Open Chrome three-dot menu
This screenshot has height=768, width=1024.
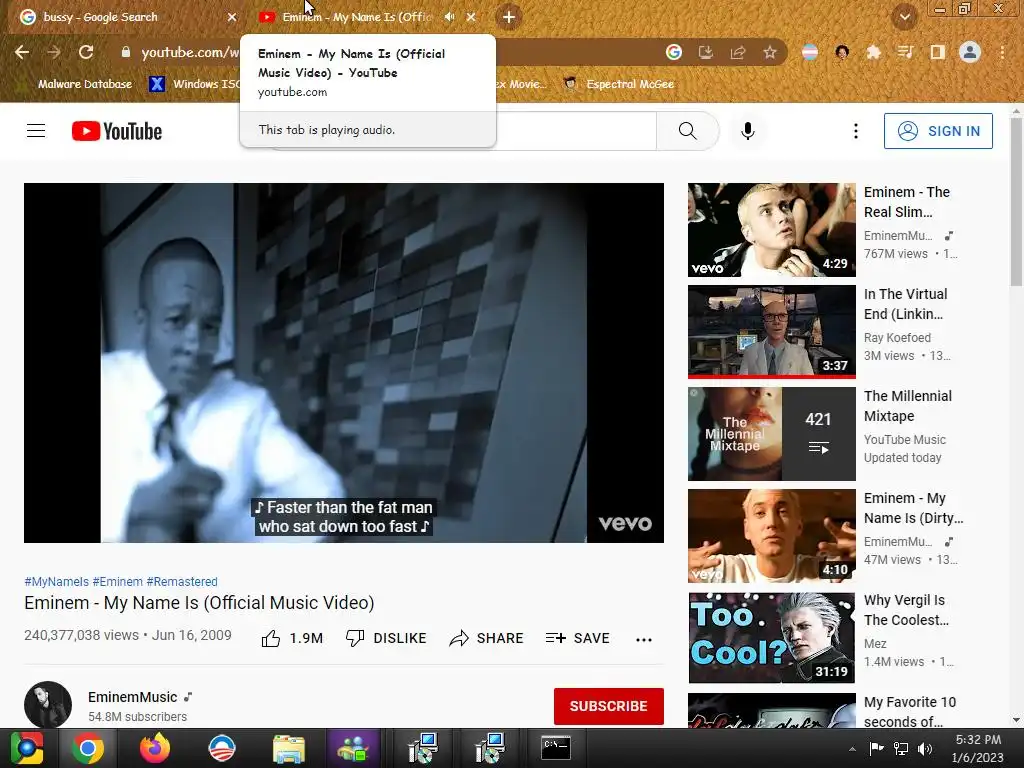pos(1002,52)
